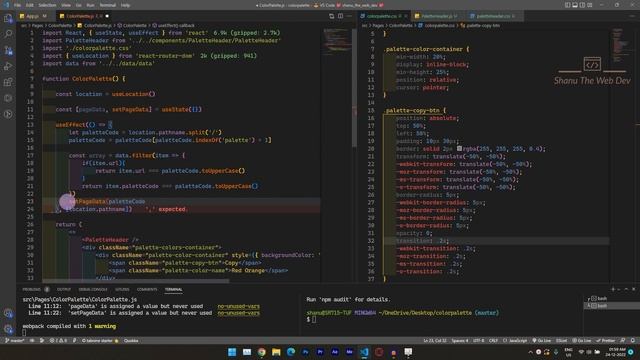
Task: Toggle Panel layout icon in title bar
Action: [575, 5]
